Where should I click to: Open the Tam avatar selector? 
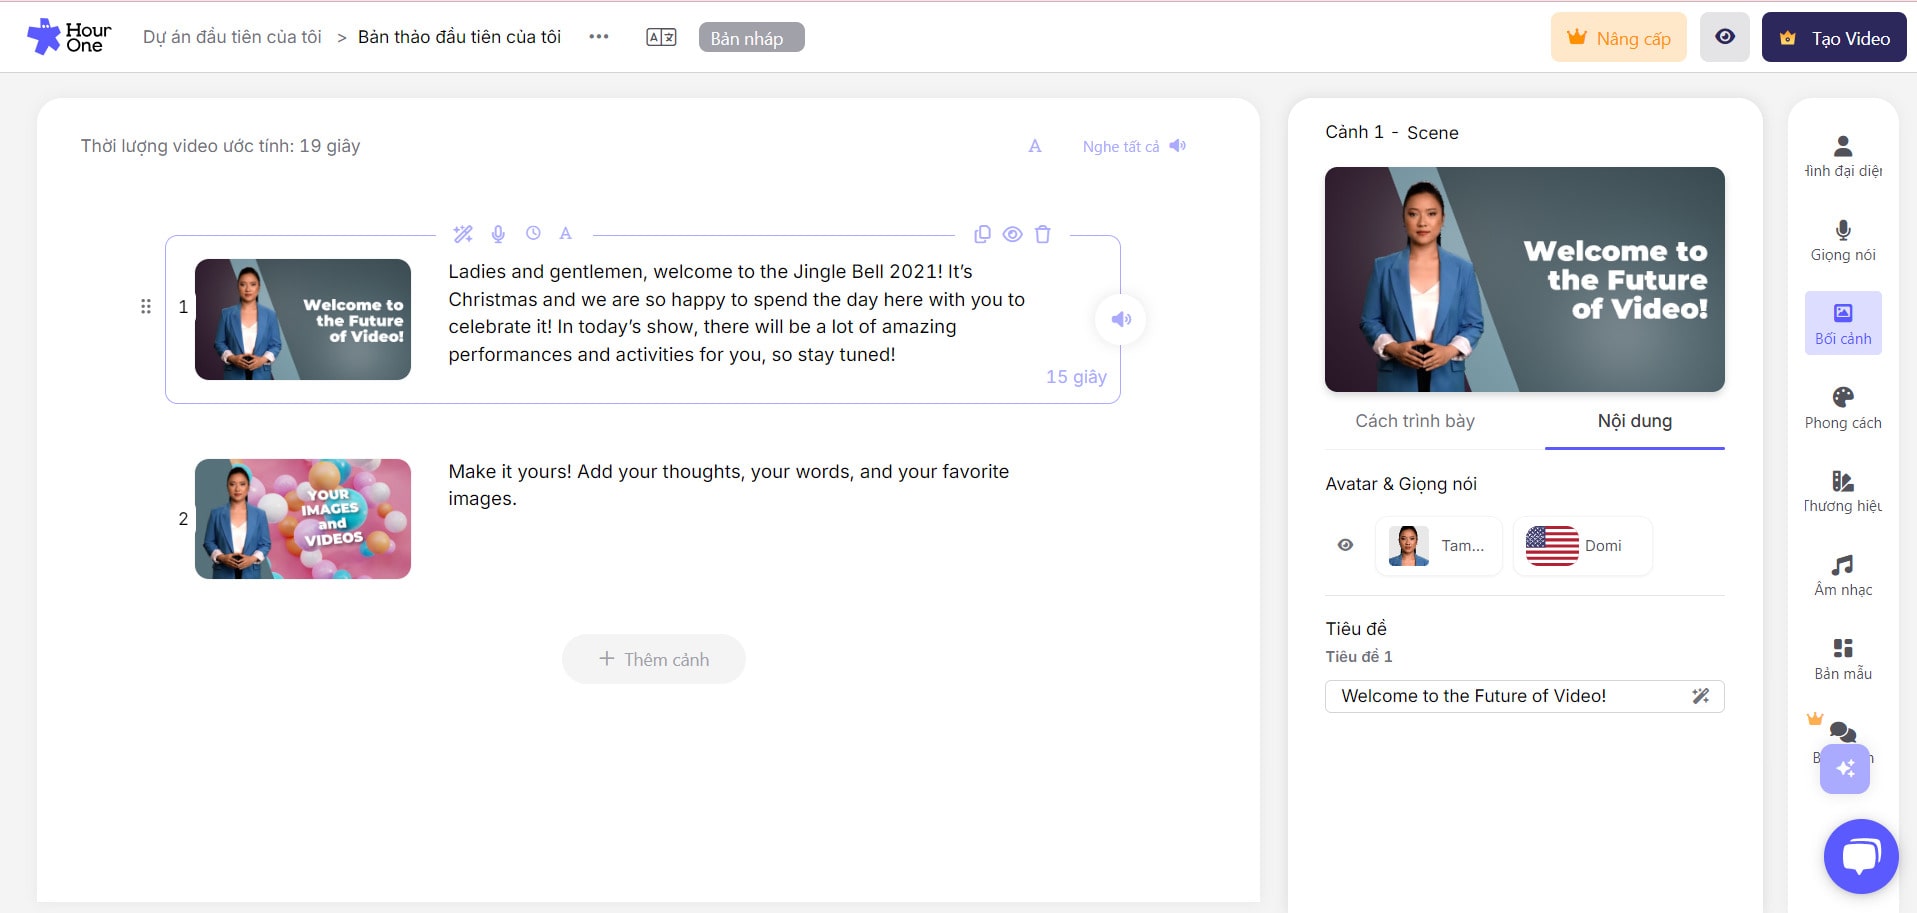coord(1438,546)
